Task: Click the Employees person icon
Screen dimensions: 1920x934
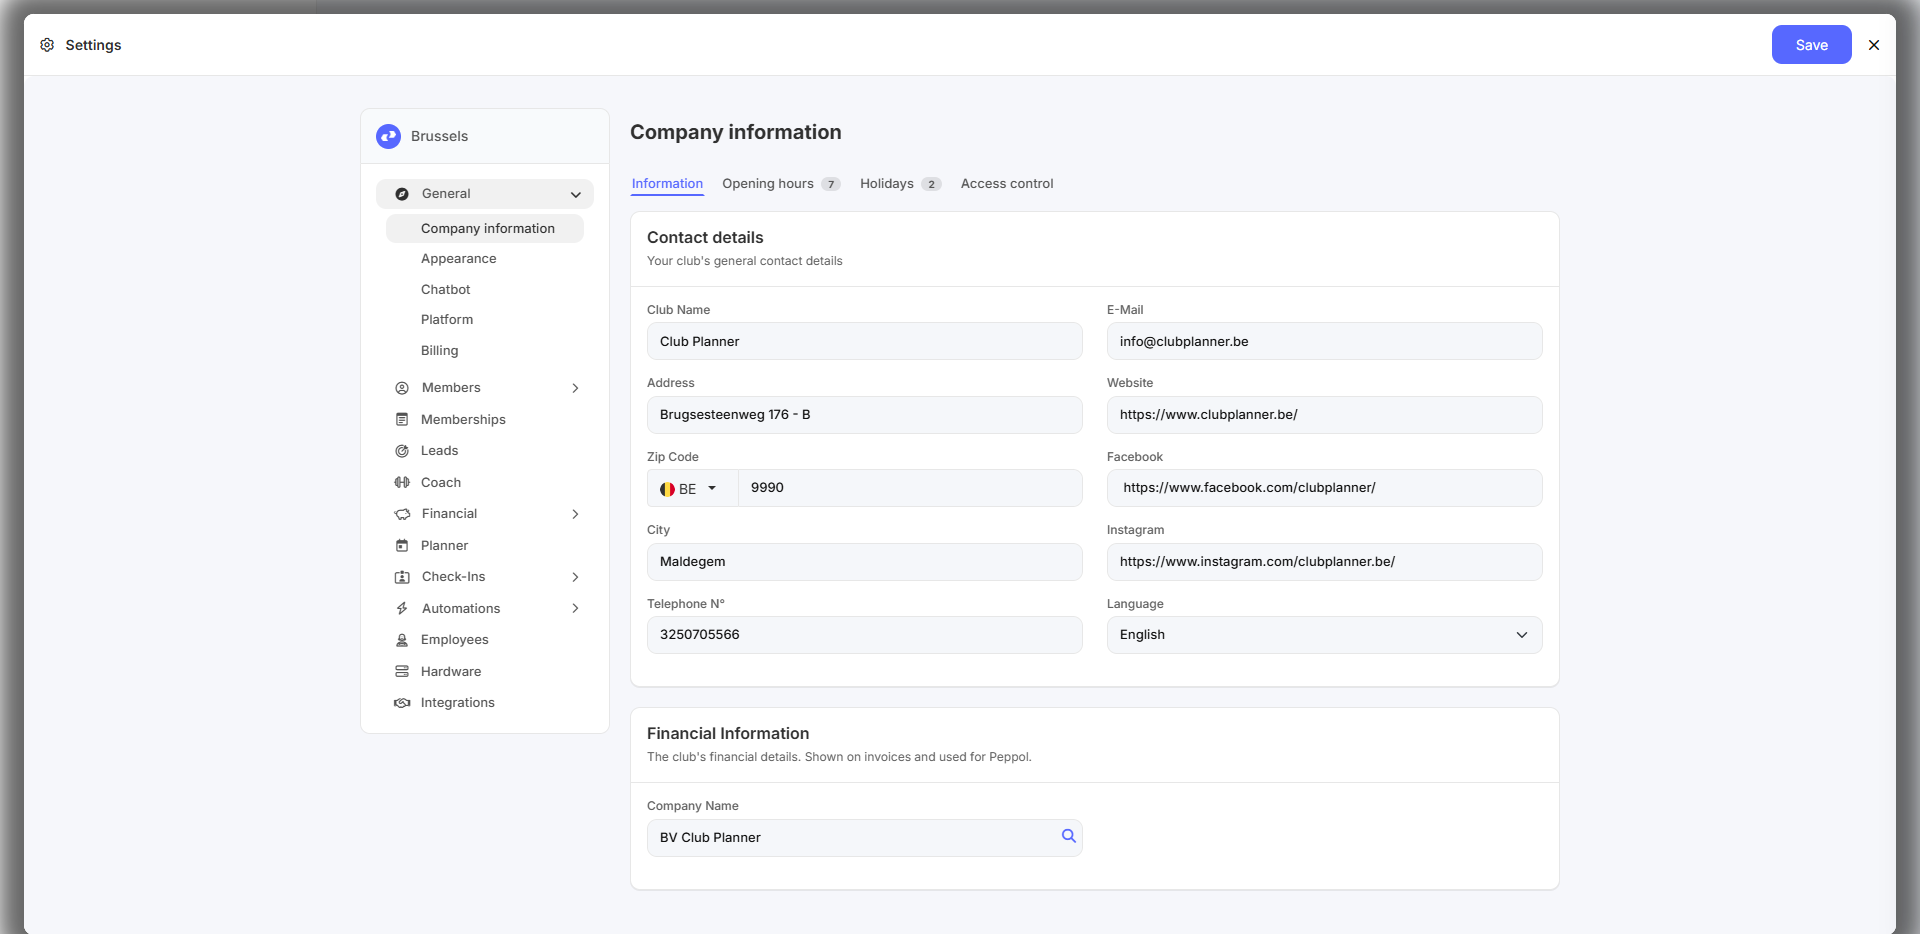Action: point(402,640)
